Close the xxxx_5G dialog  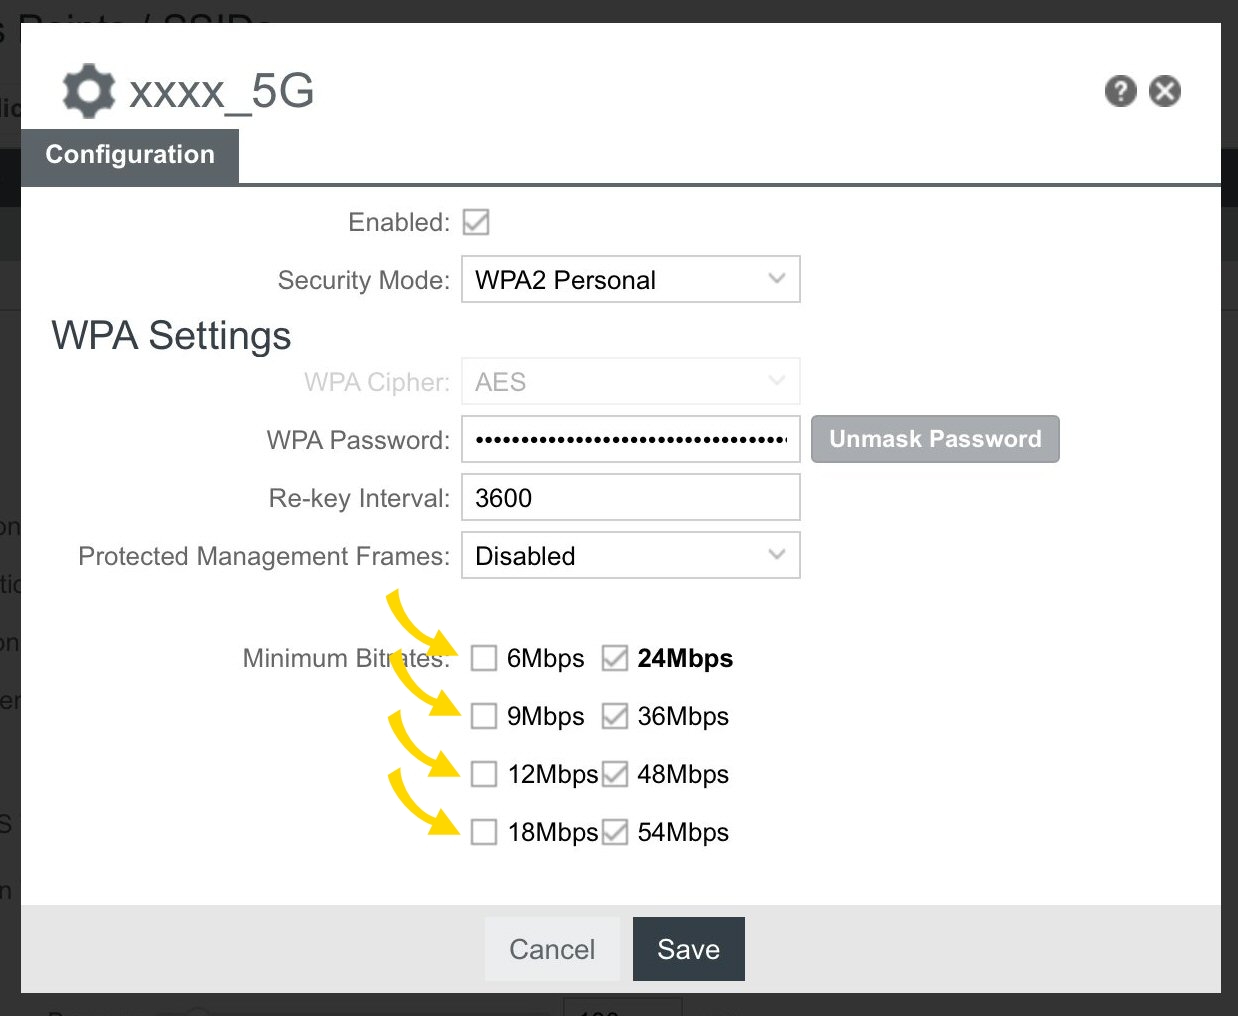click(1164, 91)
